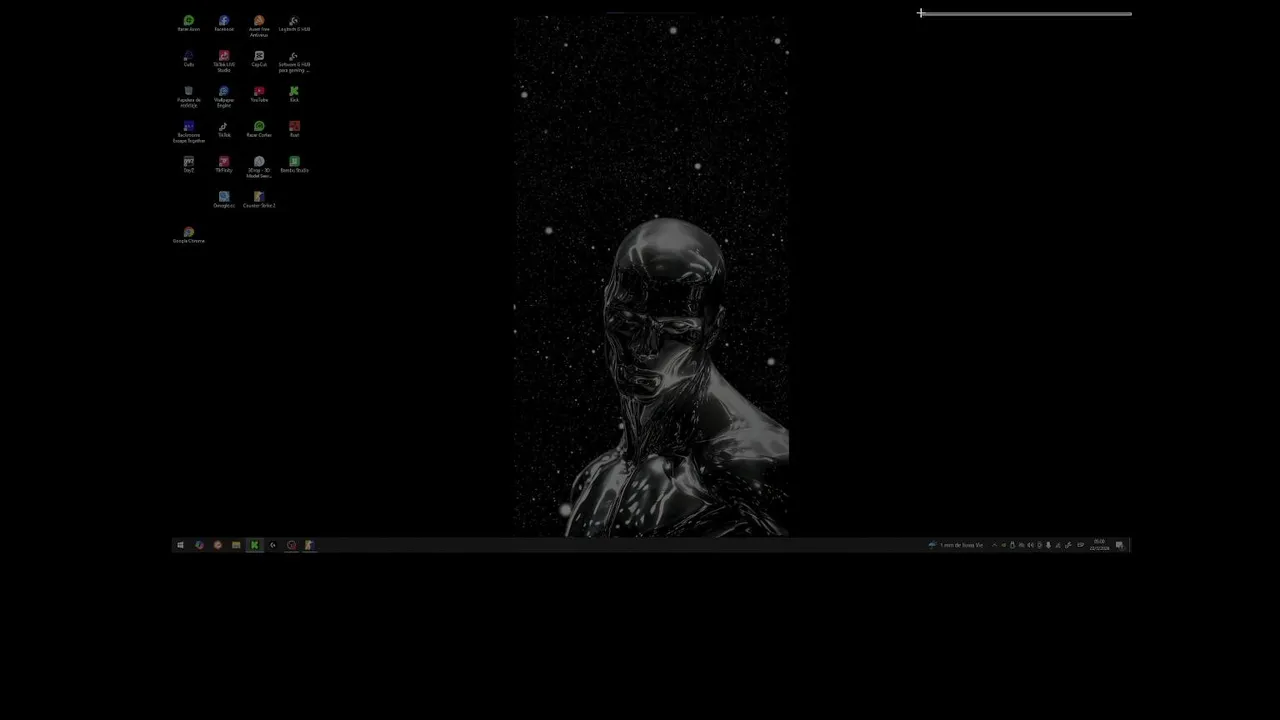Select the YouTube desktop shortcut
Image resolution: width=1280 pixels, height=720 pixels.
[x=259, y=94]
